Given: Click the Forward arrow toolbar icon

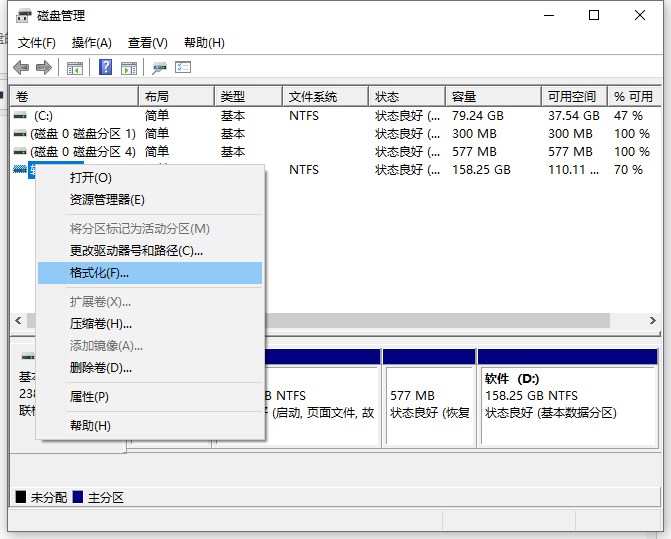Looking at the screenshot, I should click(x=44, y=68).
